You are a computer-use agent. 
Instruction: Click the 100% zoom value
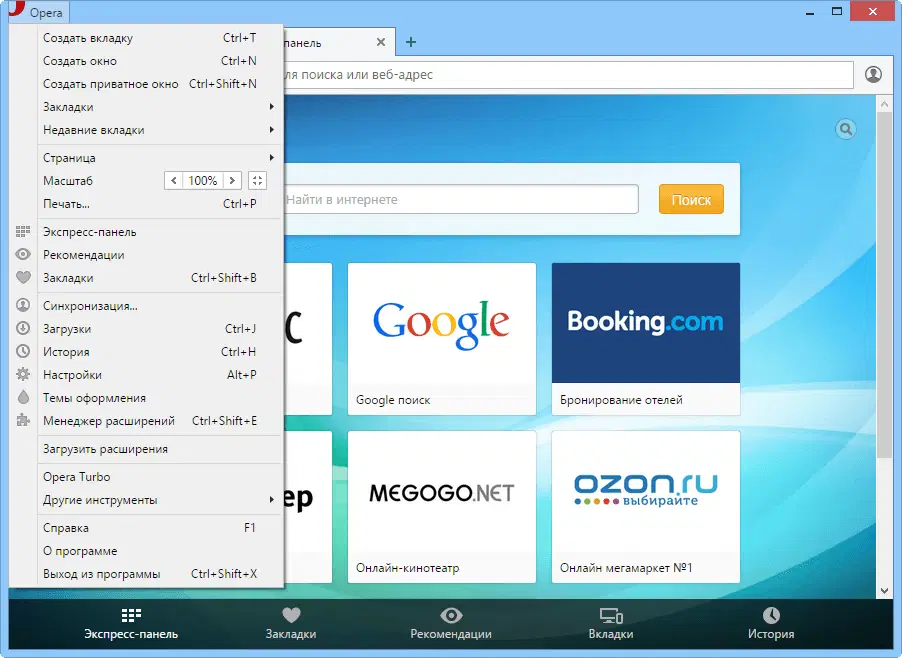point(202,181)
